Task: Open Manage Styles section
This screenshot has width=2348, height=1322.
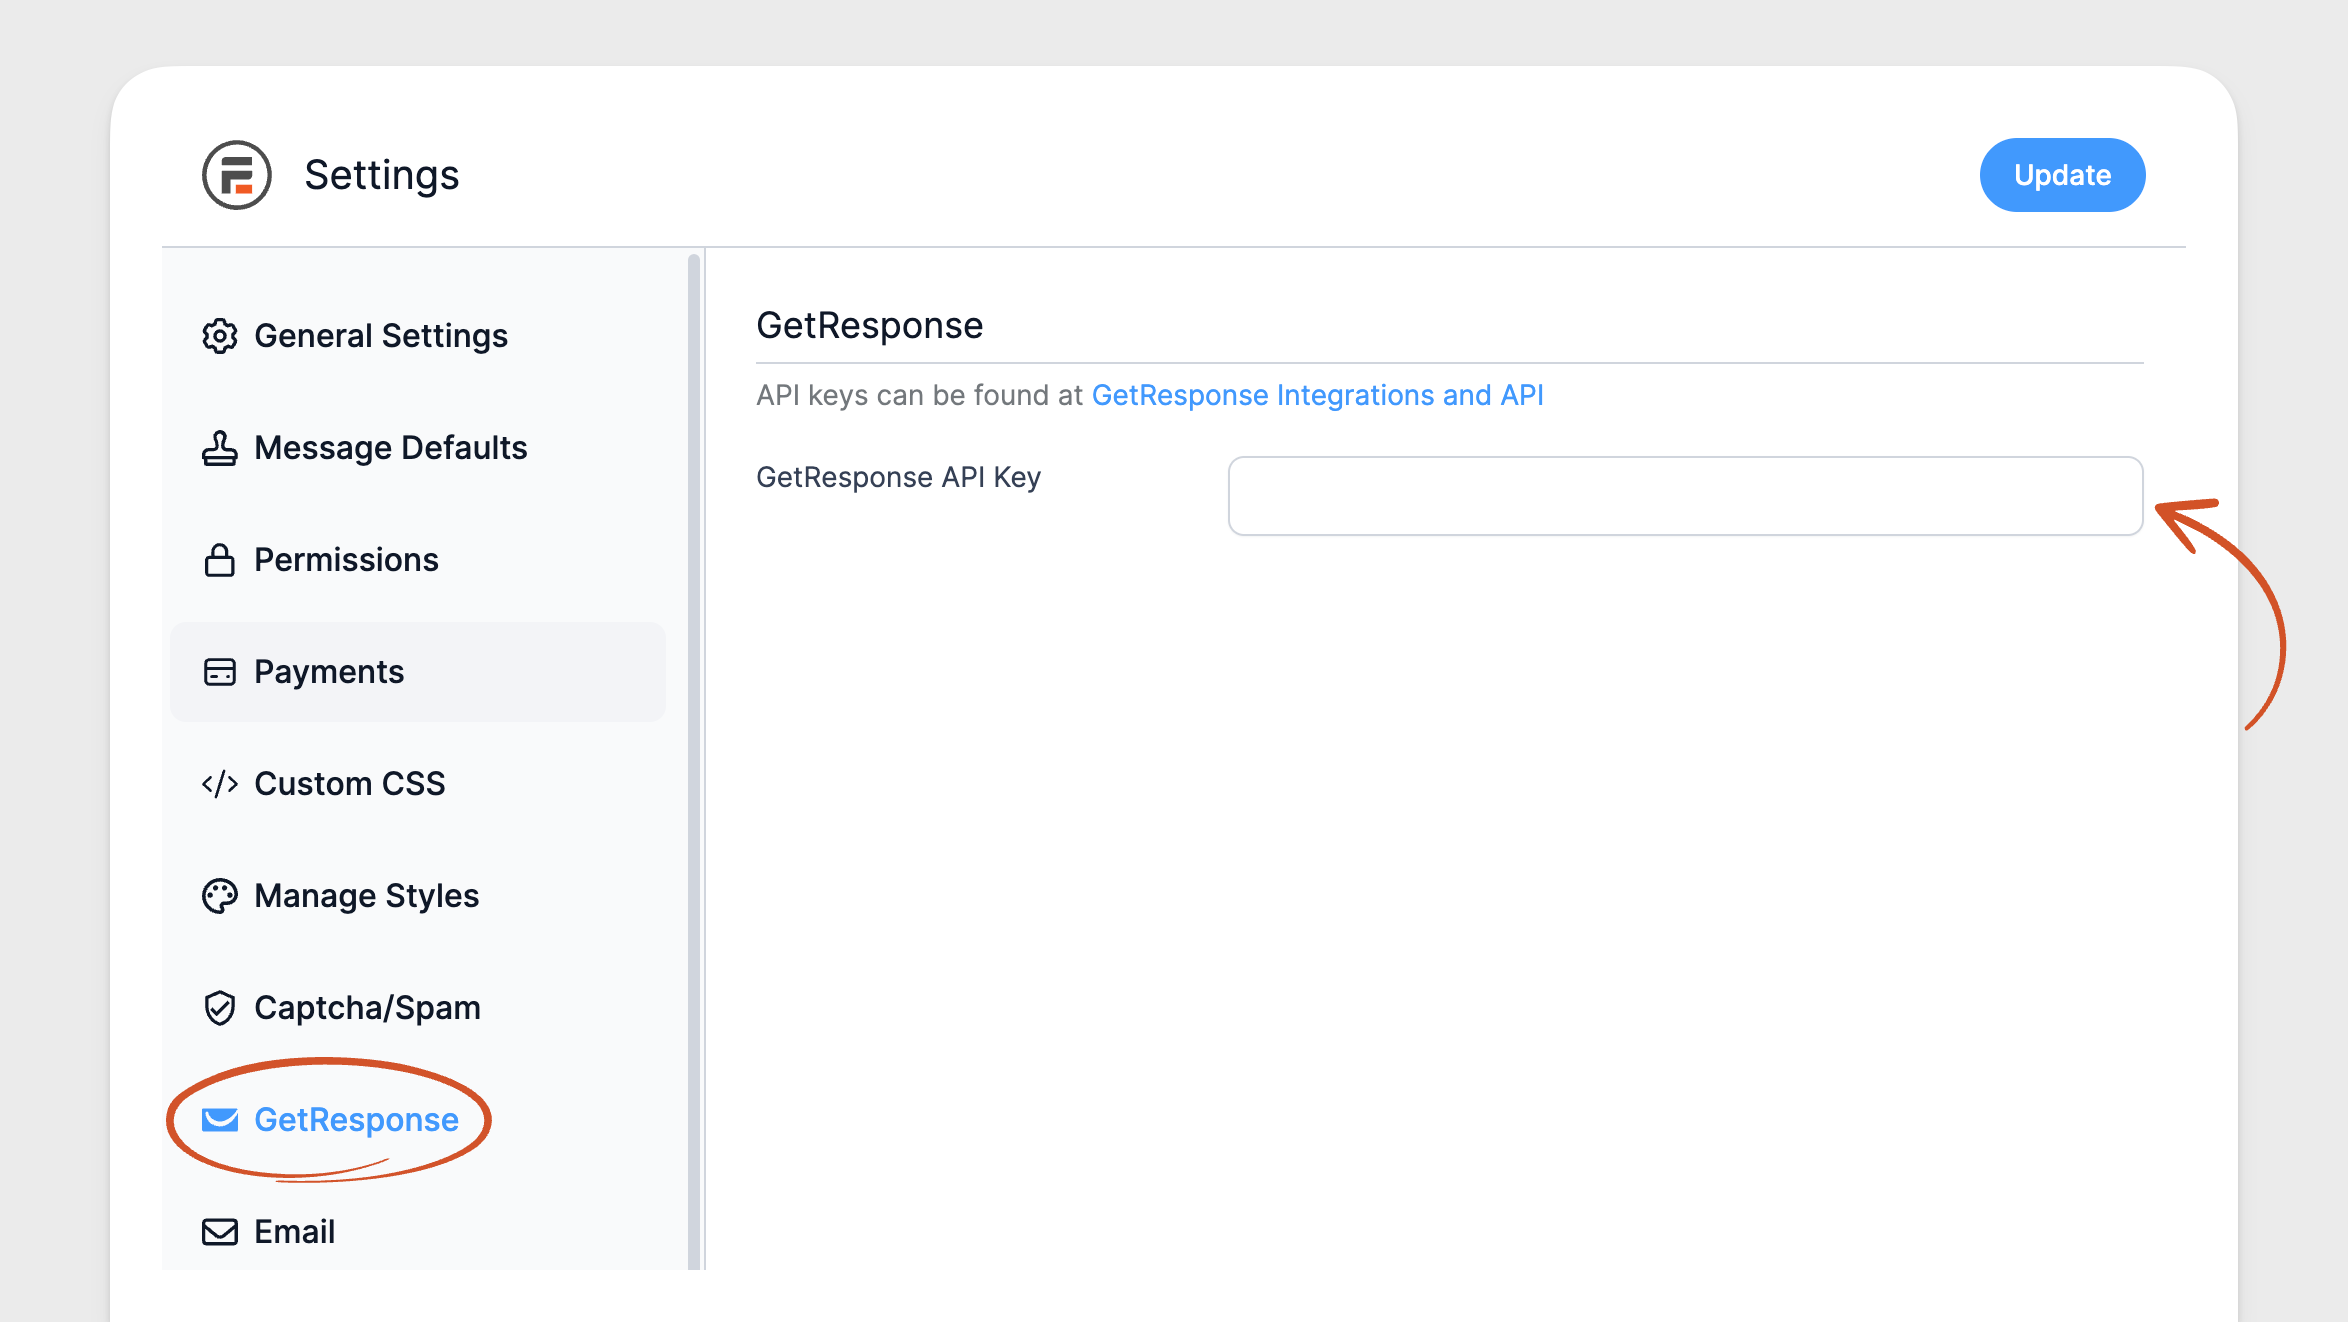Action: [418, 896]
